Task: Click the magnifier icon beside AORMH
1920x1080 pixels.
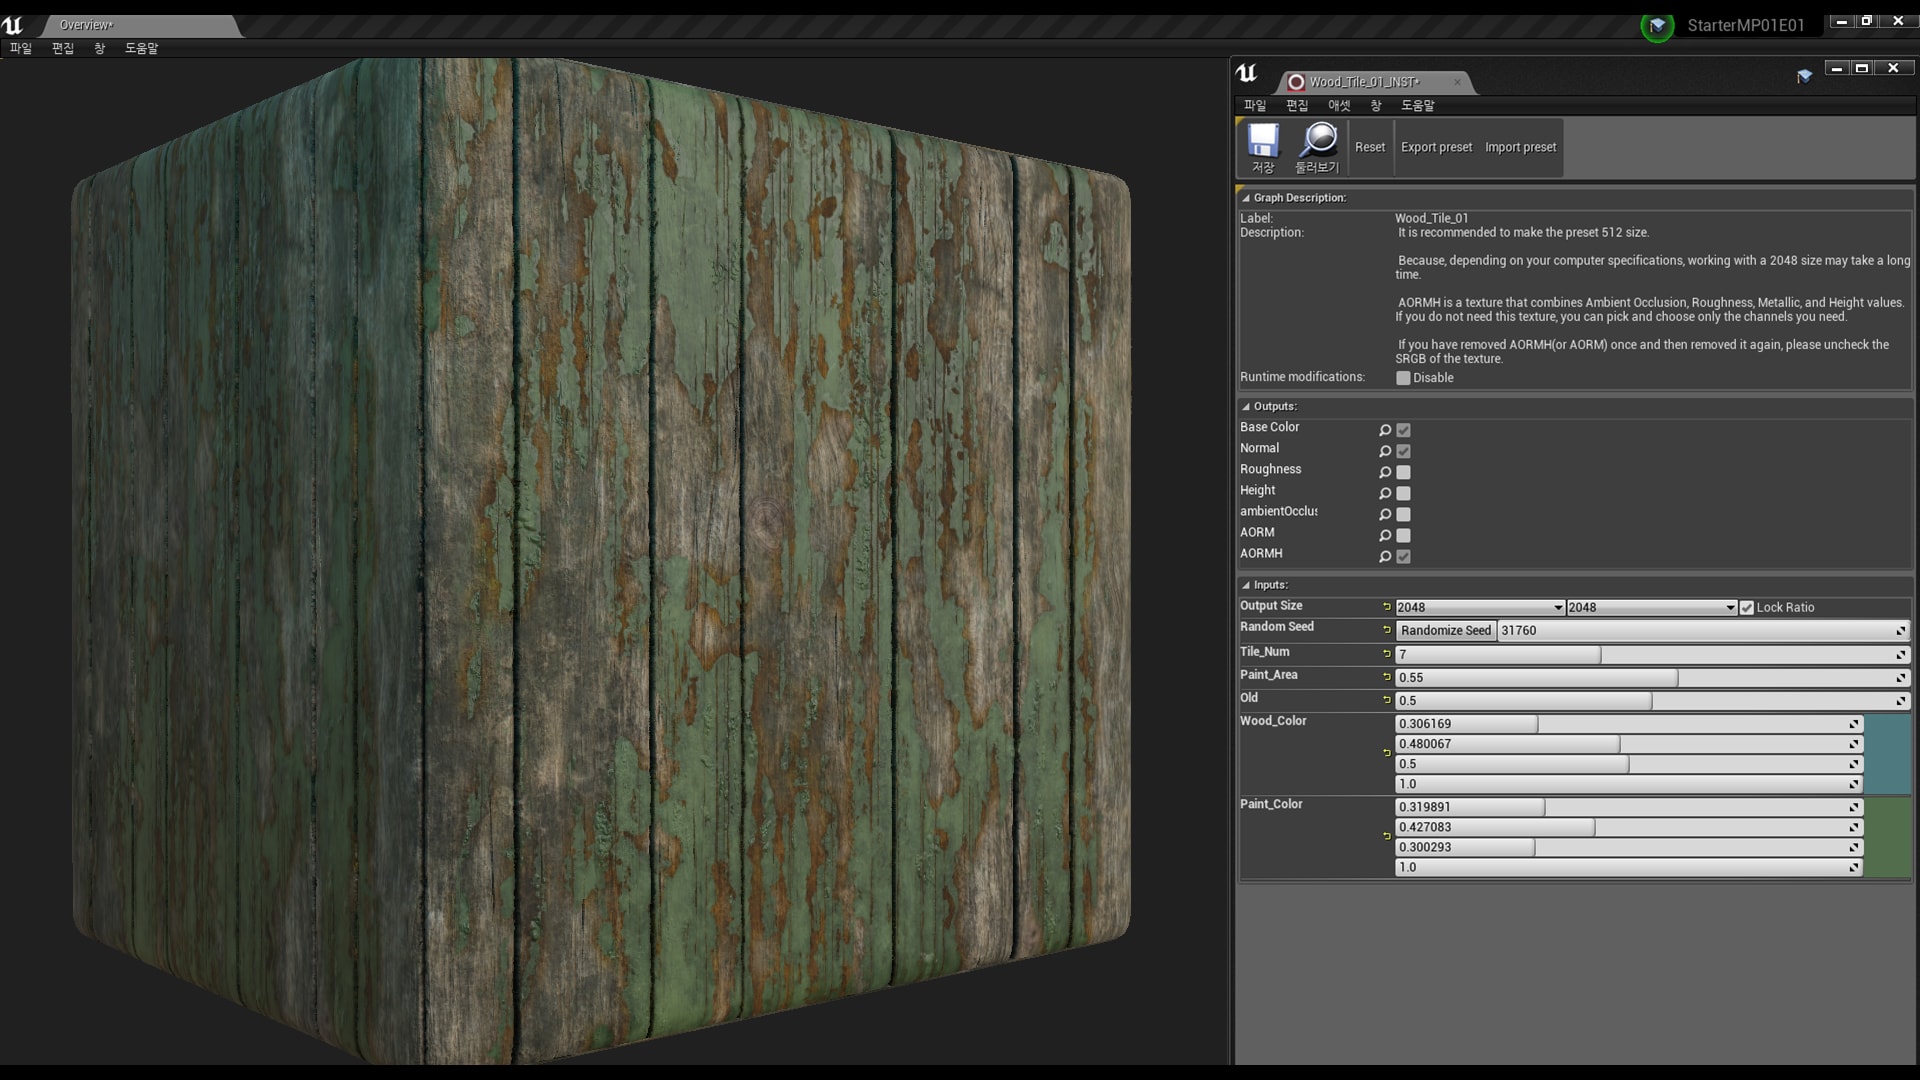Action: 1385,556
